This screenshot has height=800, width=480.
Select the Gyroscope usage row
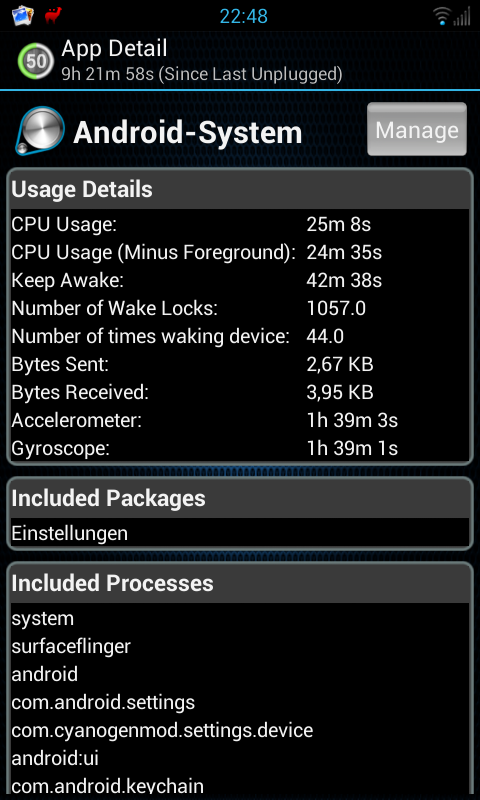[x=240, y=448]
